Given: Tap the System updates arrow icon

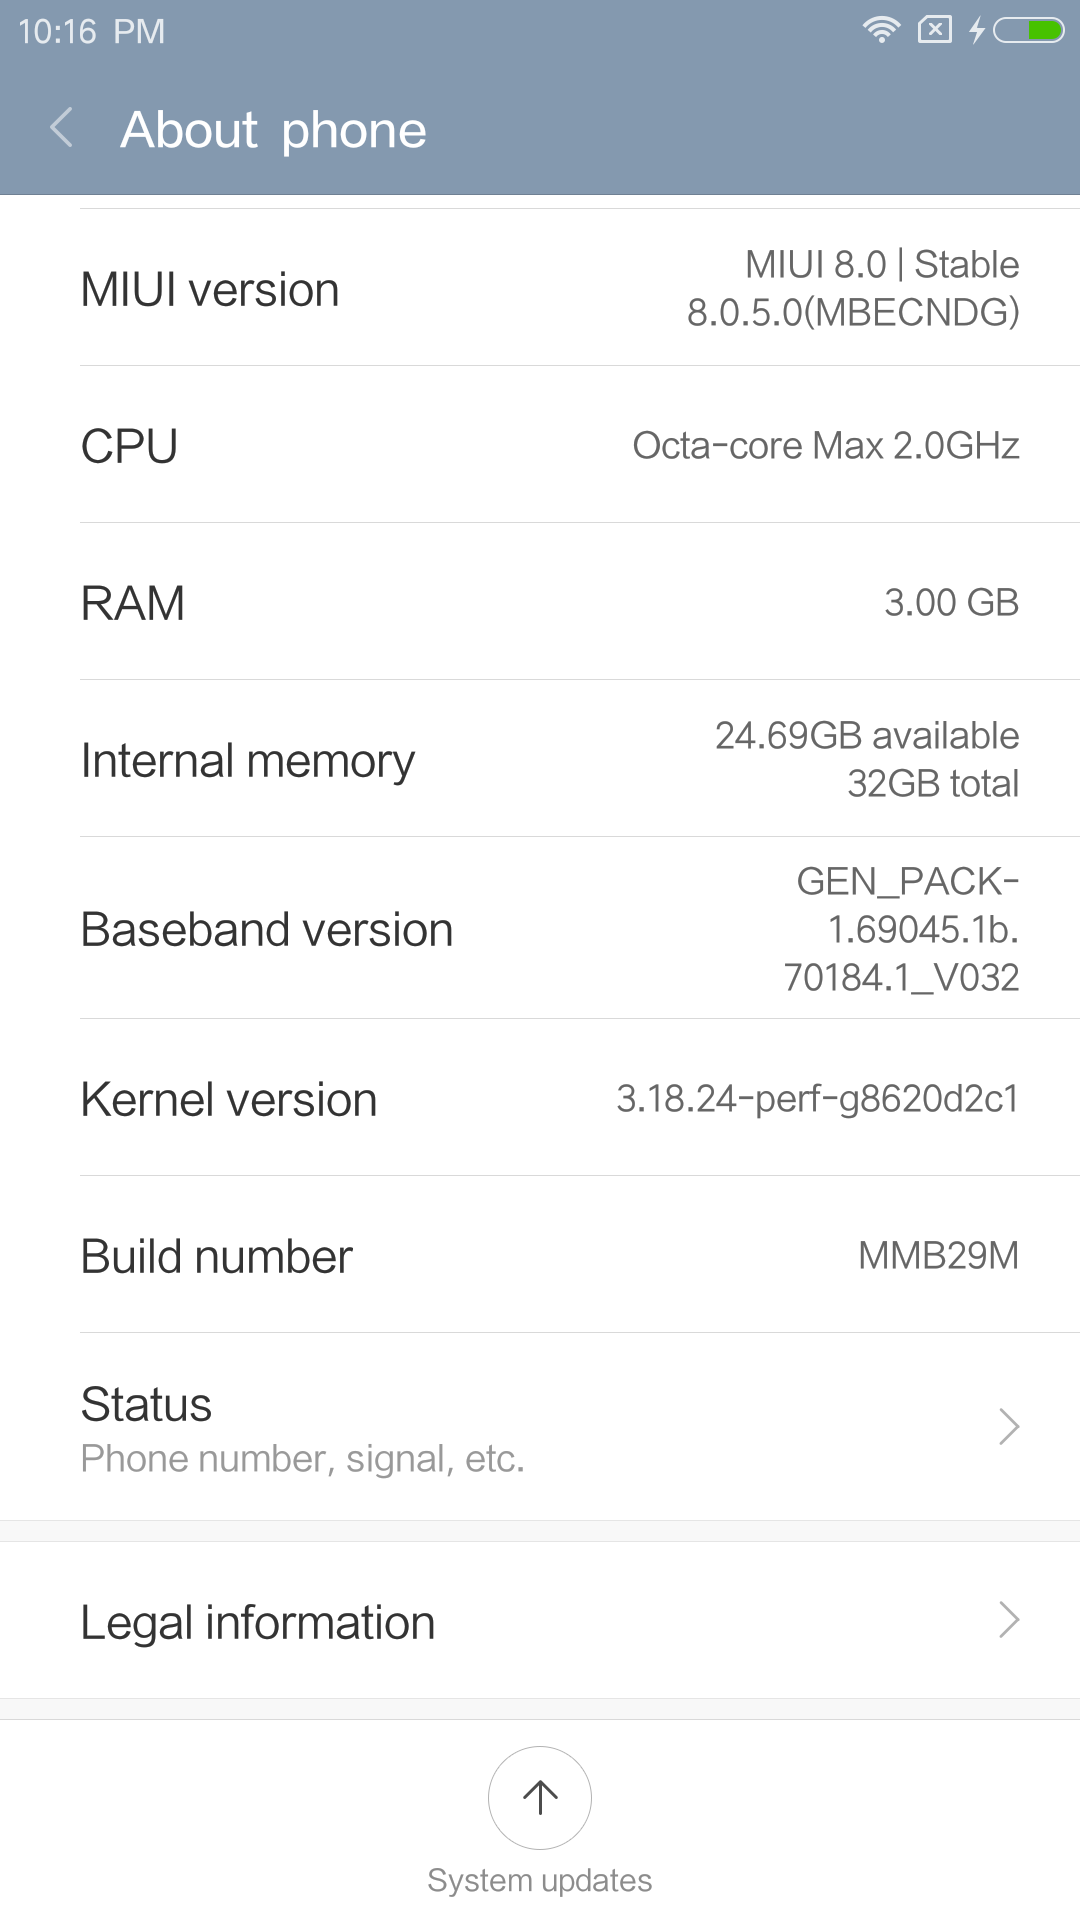Looking at the screenshot, I should point(540,1797).
